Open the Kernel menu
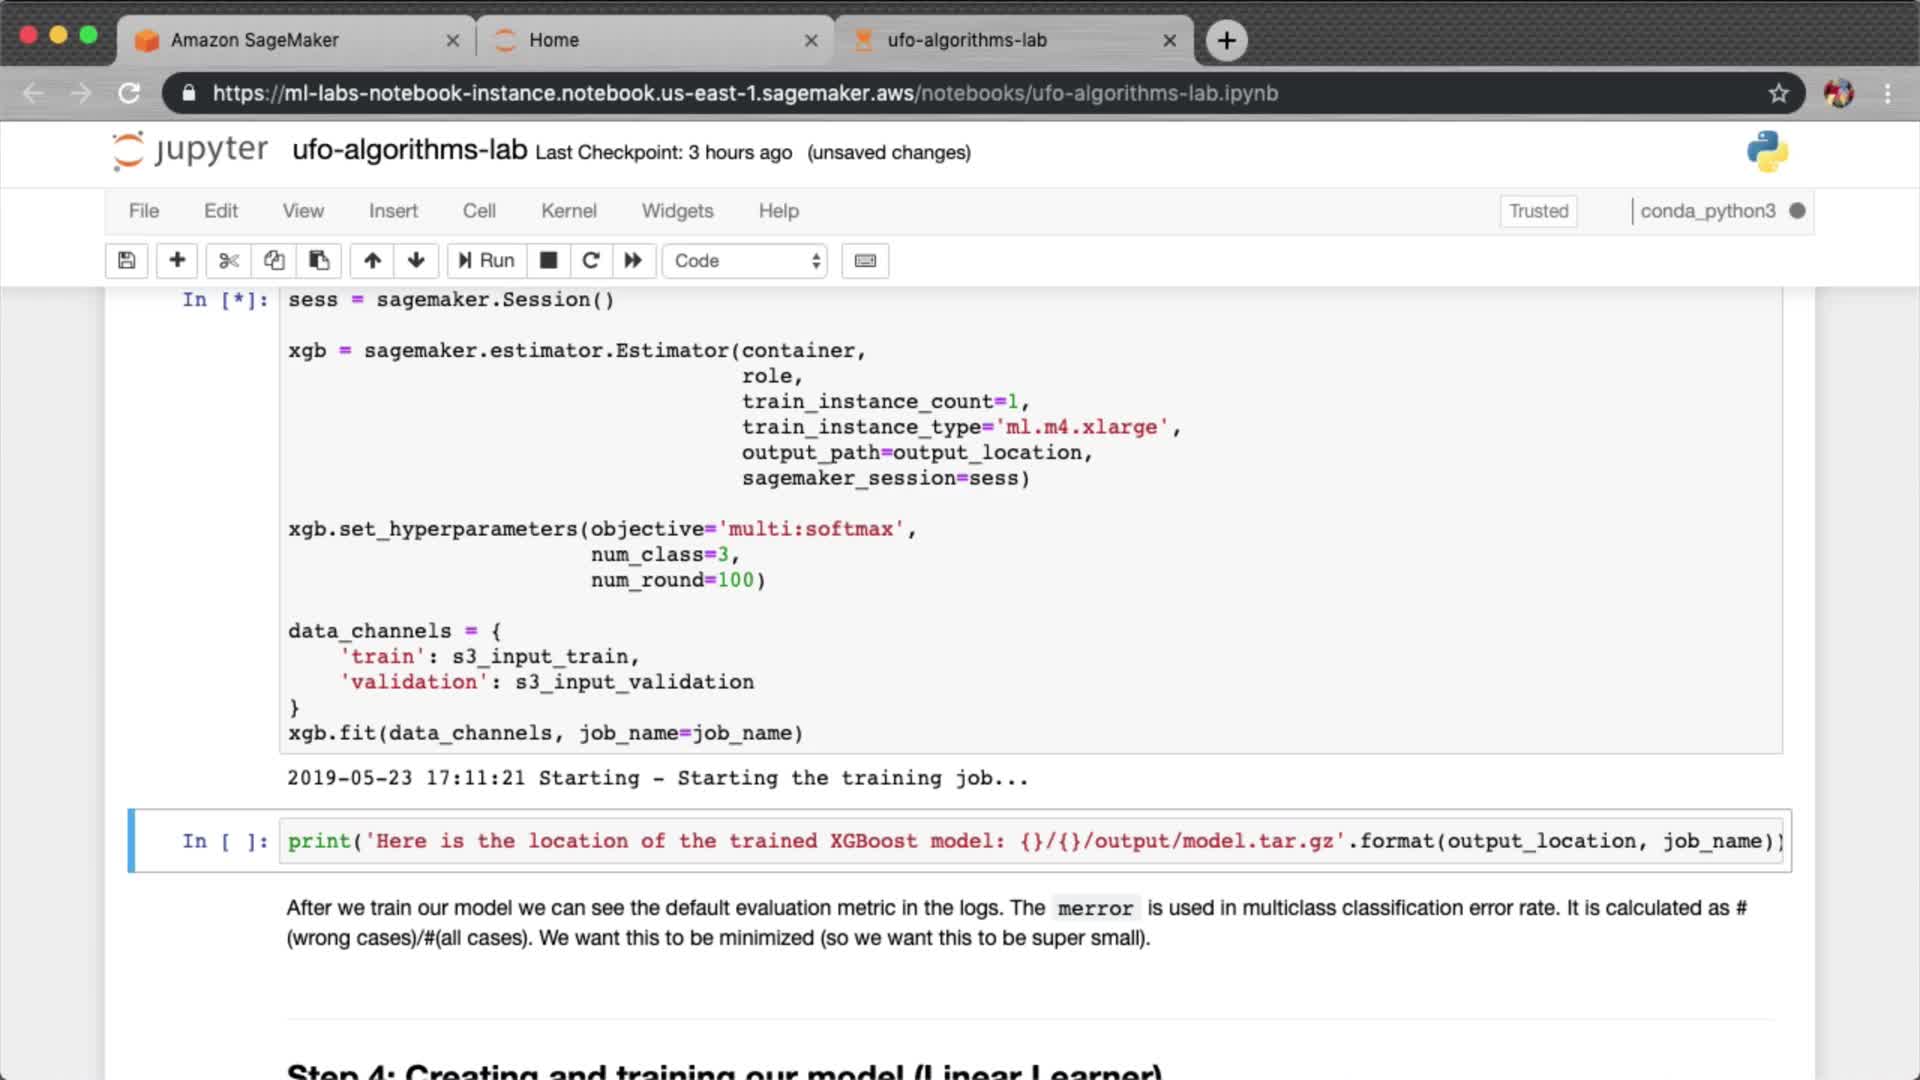 568,211
